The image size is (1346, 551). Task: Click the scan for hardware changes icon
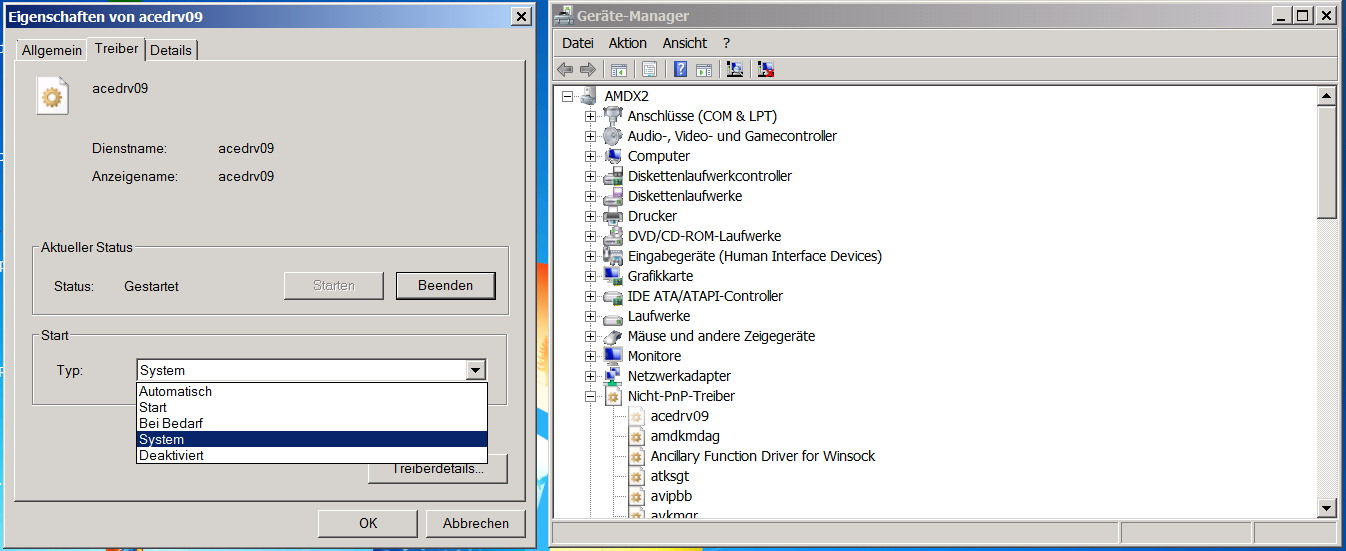tap(735, 69)
